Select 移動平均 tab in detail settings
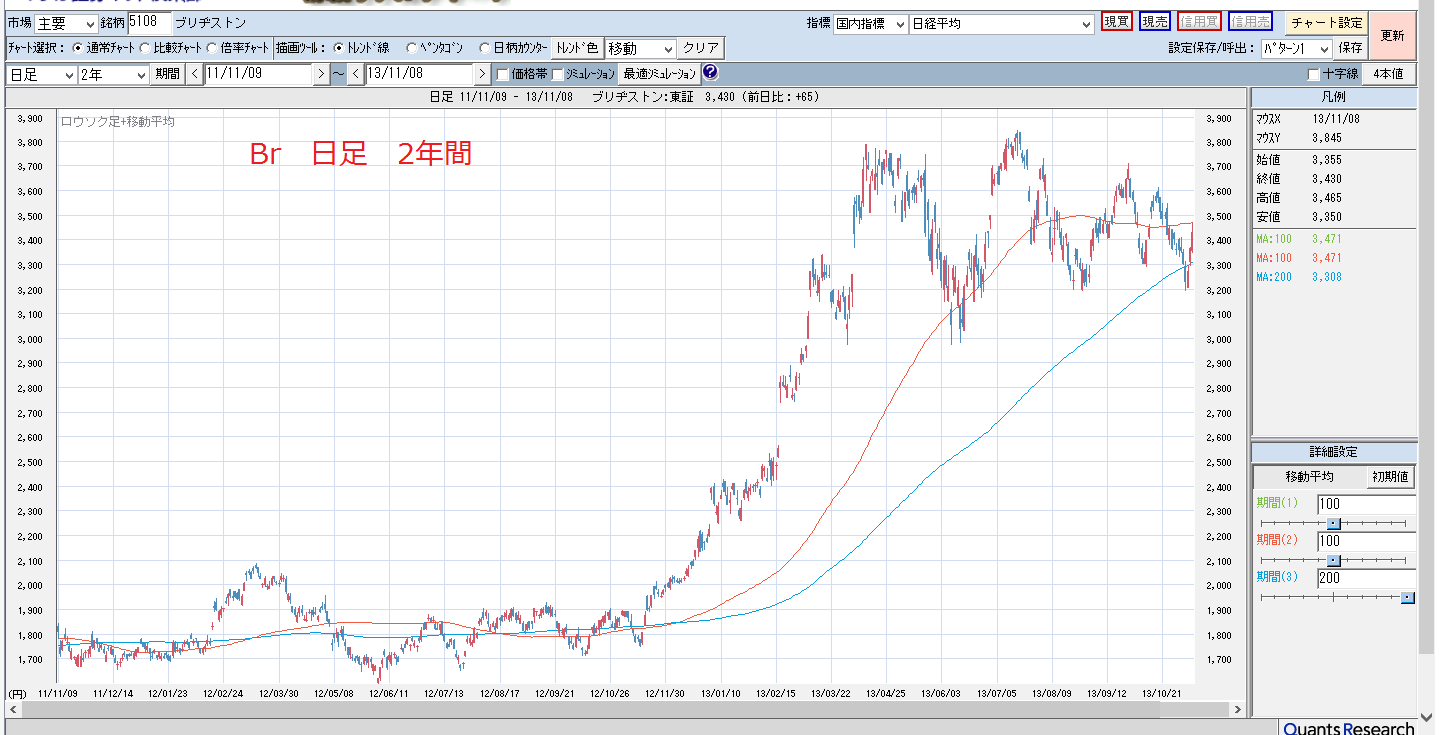Image resolution: width=1441 pixels, height=735 pixels. click(x=1309, y=477)
